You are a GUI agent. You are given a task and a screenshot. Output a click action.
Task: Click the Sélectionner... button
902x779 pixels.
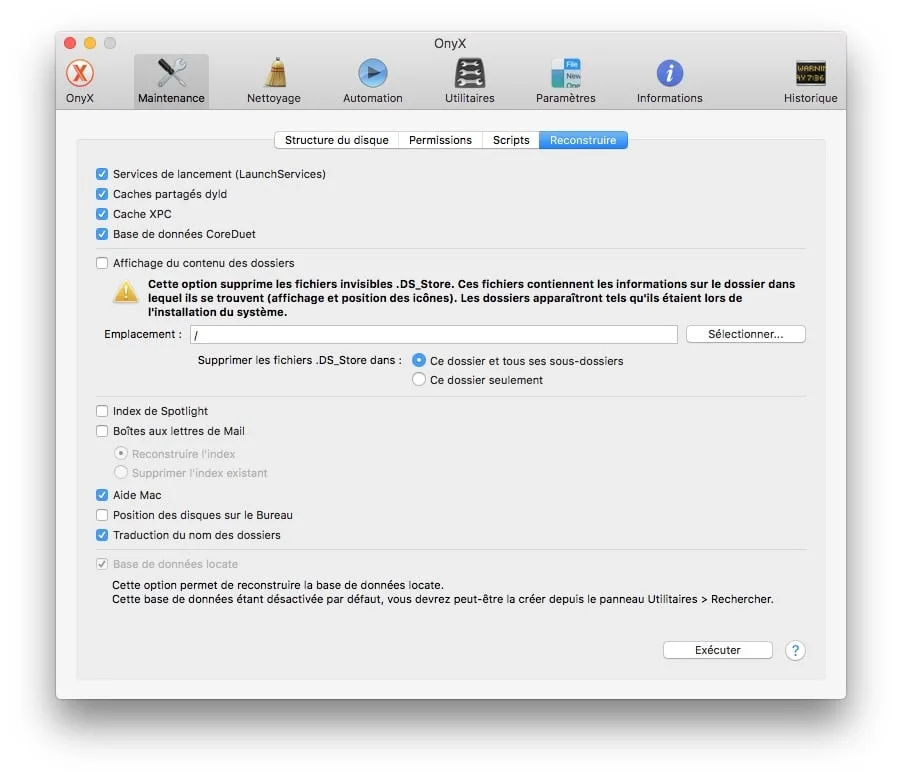746,334
